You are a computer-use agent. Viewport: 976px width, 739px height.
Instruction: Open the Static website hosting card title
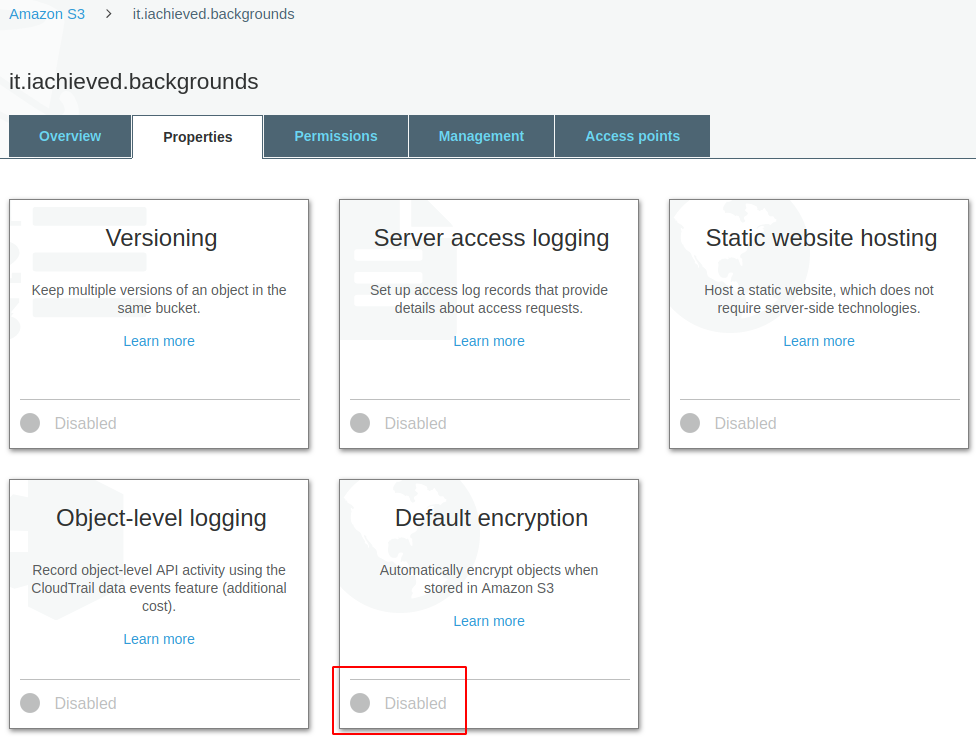821,238
